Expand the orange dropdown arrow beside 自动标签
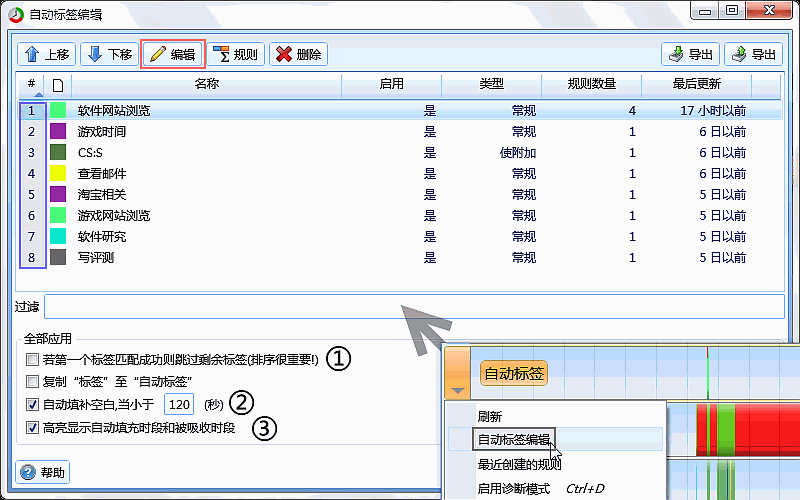The height and width of the screenshot is (500, 800). [x=457, y=390]
